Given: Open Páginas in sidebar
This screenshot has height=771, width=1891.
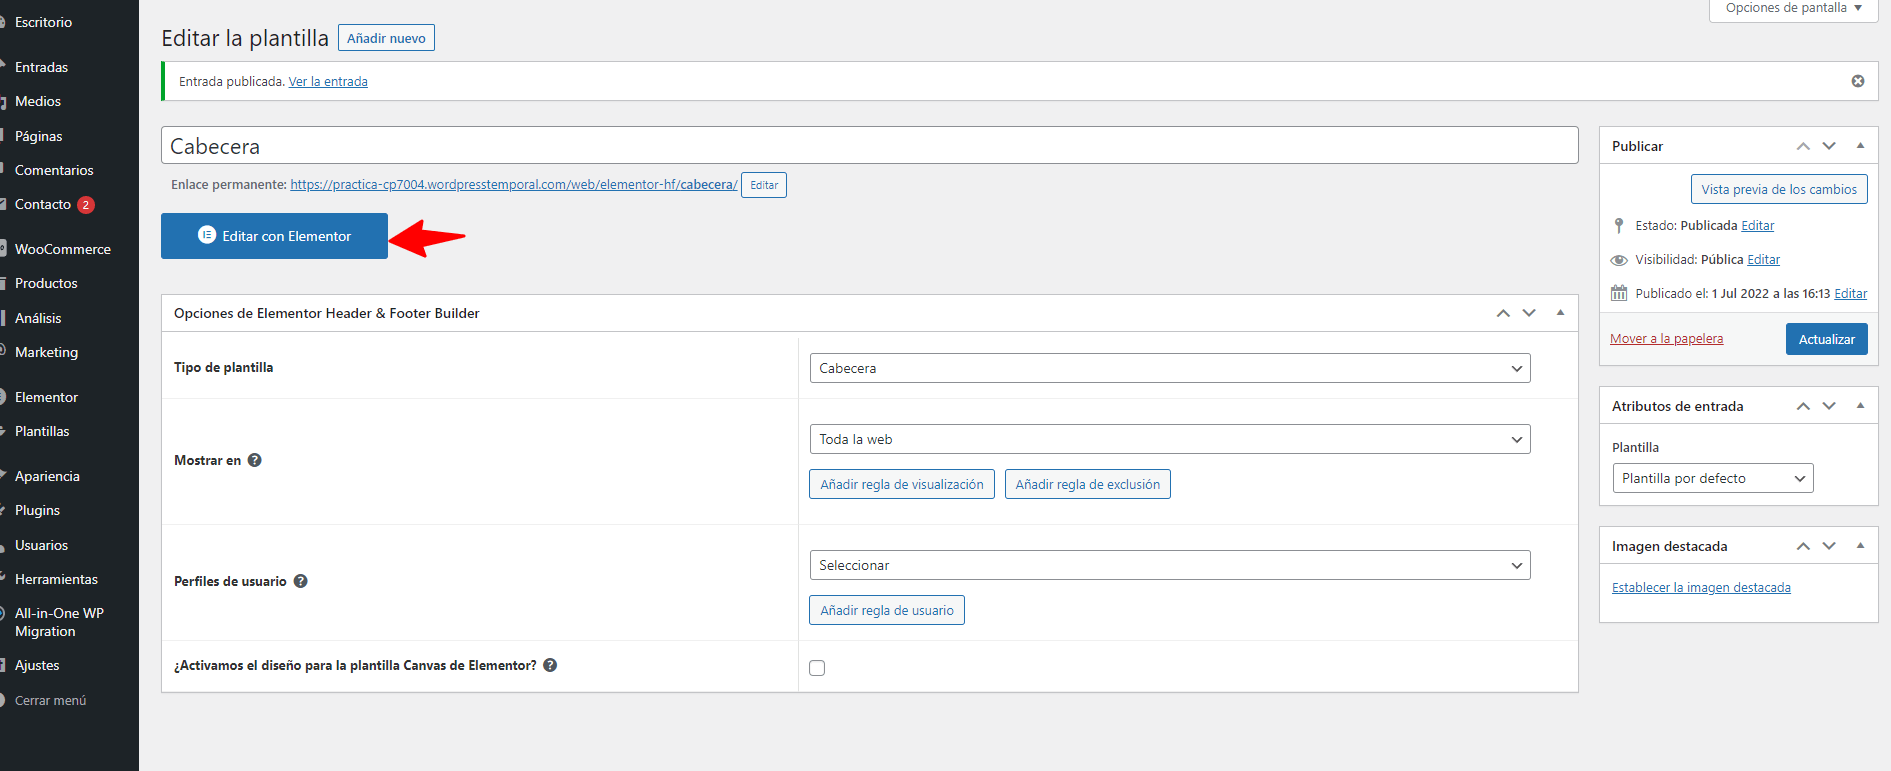Looking at the screenshot, I should pos(38,136).
